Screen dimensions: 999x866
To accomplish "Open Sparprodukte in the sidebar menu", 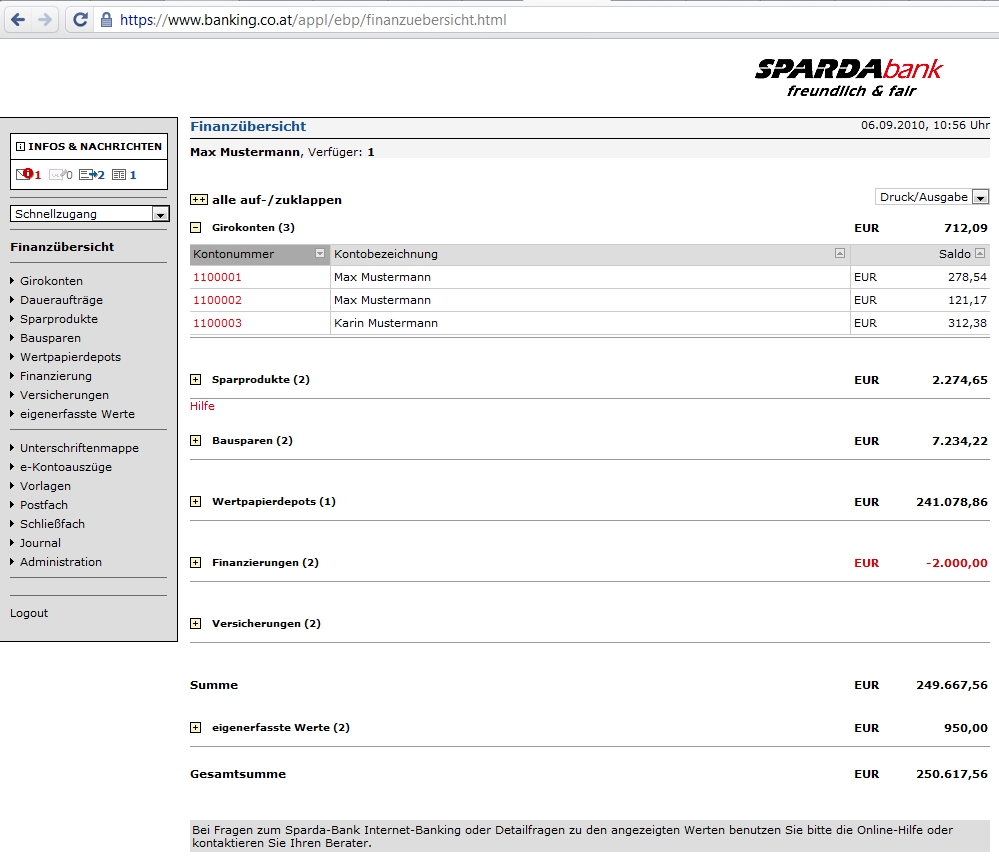I will (x=59, y=319).
